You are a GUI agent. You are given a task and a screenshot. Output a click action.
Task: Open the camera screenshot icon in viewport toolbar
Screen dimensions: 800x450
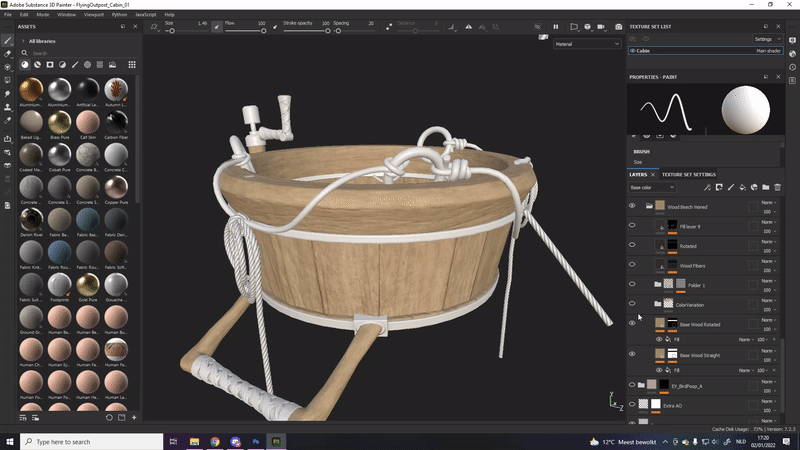point(618,27)
